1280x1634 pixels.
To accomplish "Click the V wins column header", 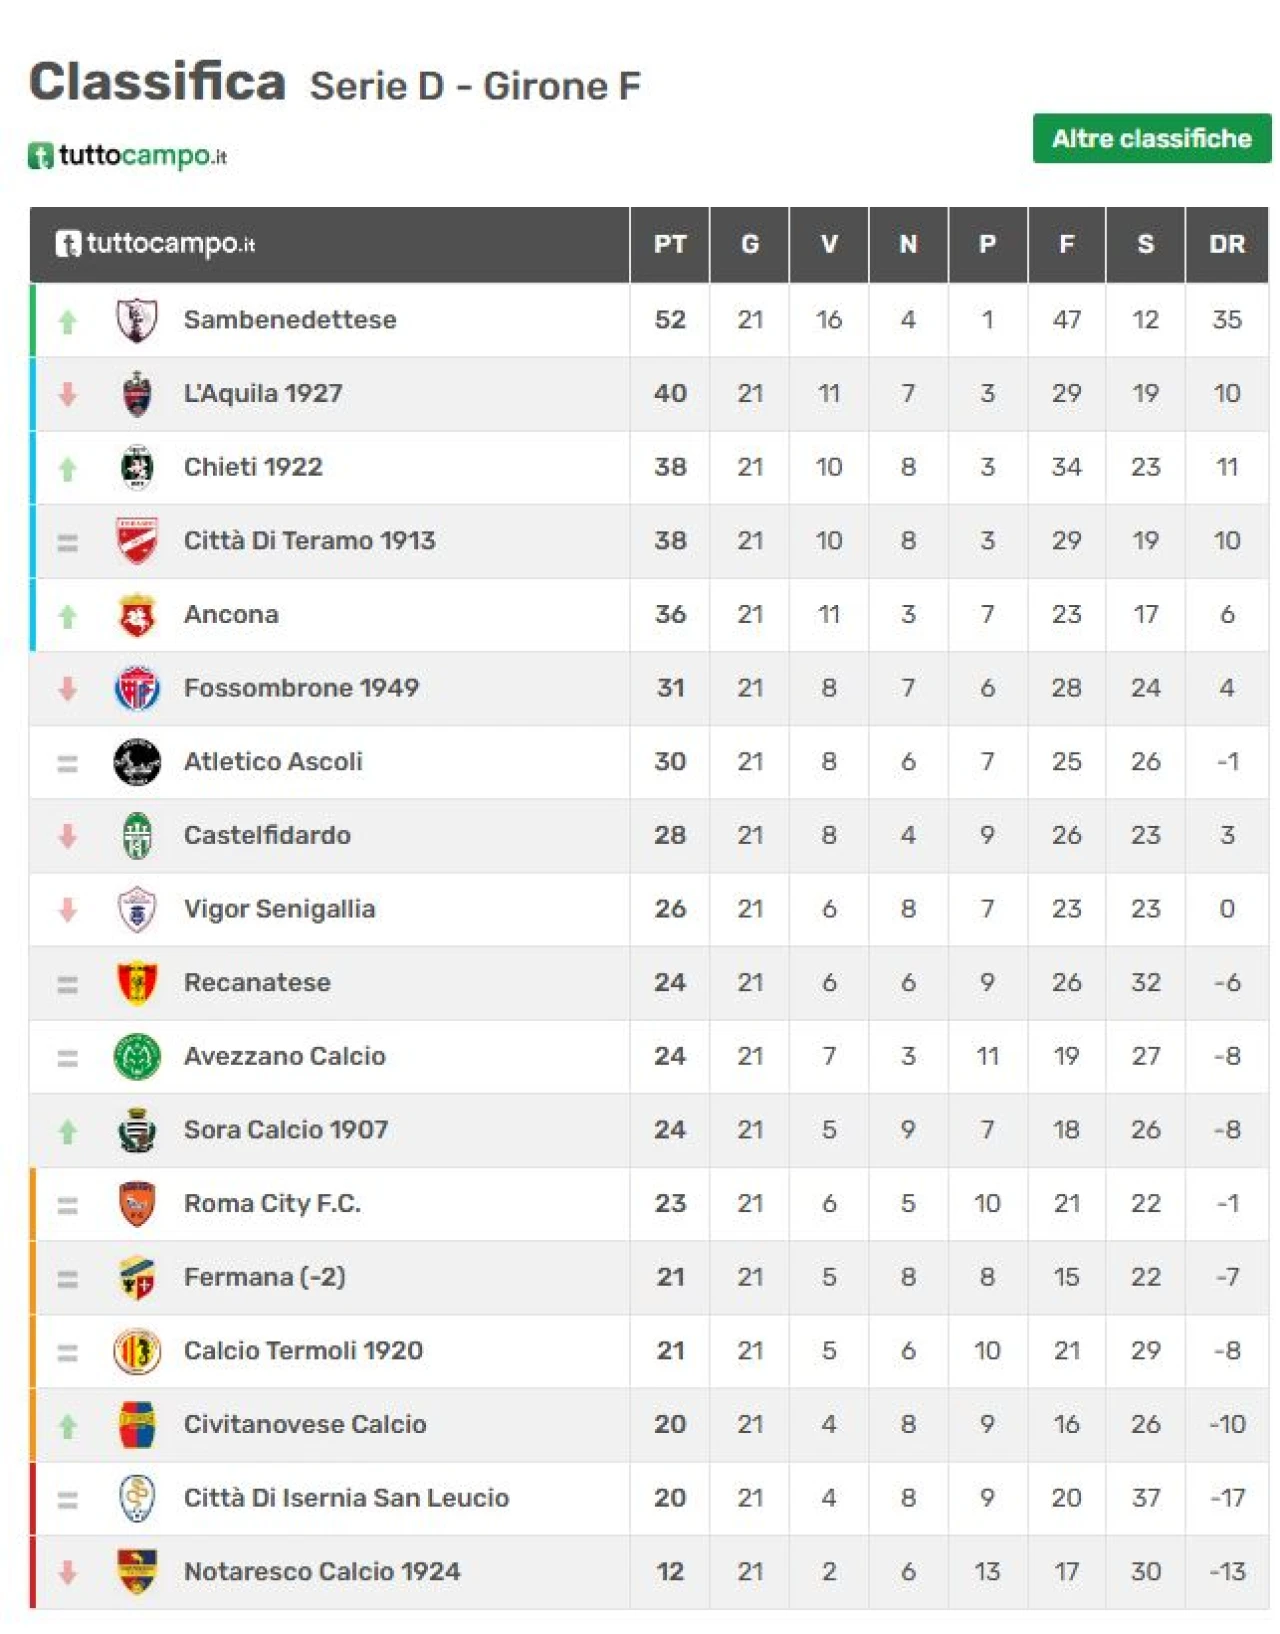I will point(829,244).
